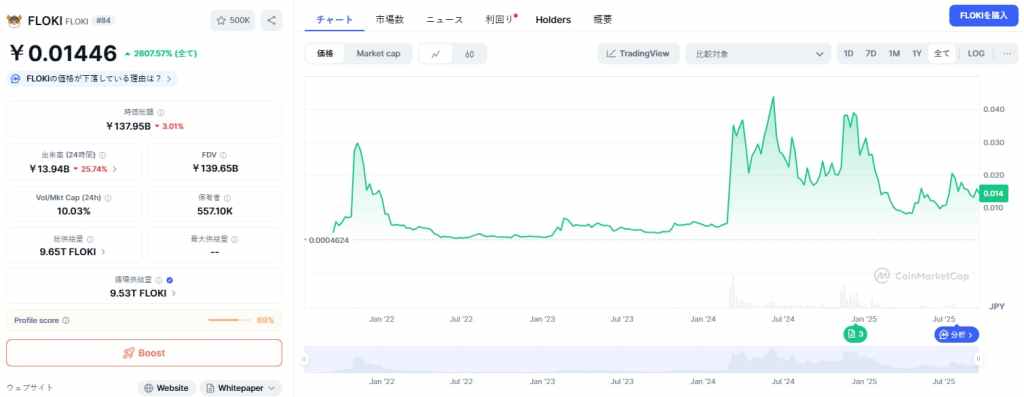Screen dimensions: 1024x397
Task: Show info icon for 出来高 (24時間)
Action: 103,155
